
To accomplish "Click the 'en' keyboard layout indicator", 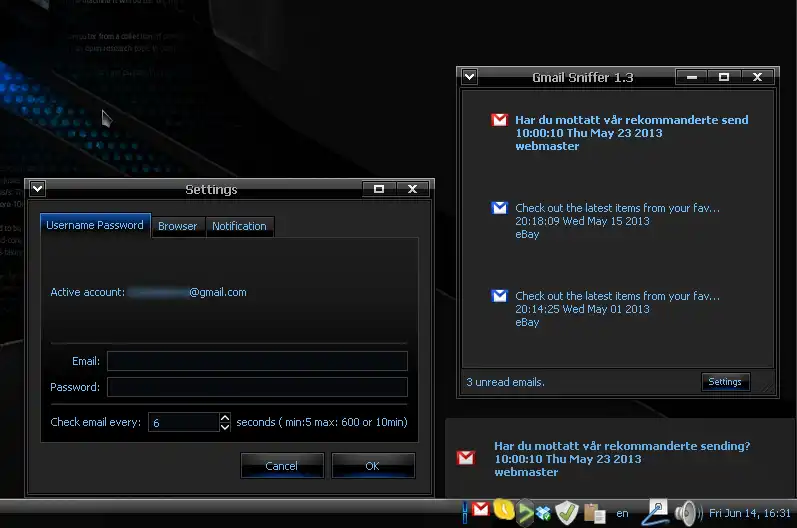I will 622,513.
